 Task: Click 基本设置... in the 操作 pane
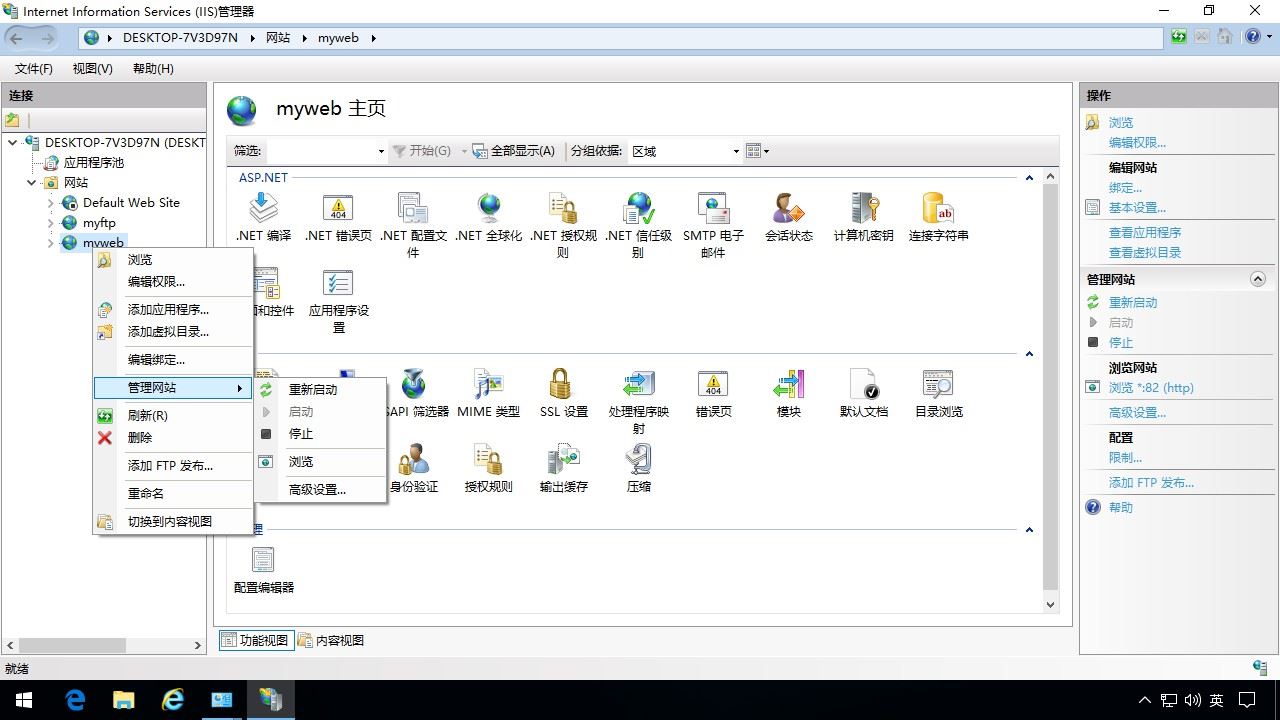[1137, 208]
